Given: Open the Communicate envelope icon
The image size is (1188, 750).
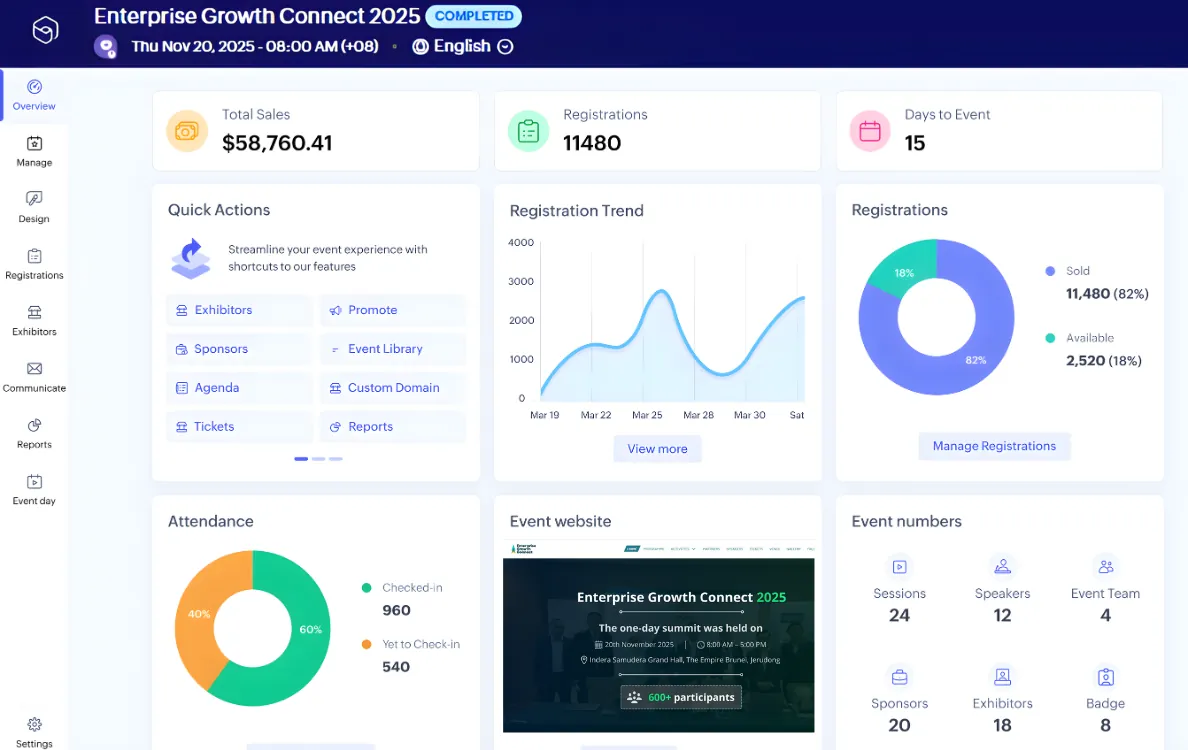Looking at the screenshot, I should pos(34,370).
